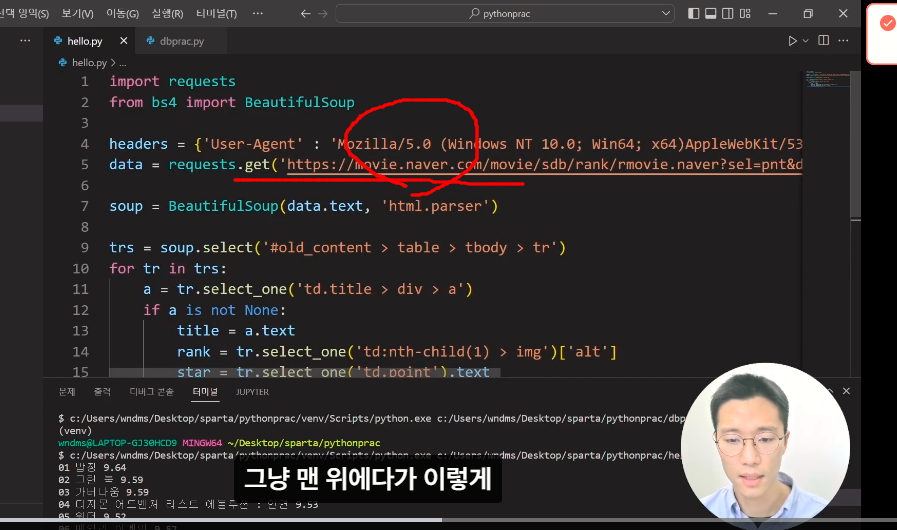The width and height of the screenshot is (897, 530).
Task: Switch to the 출력 panel tab
Action: click(x=102, y=392)
